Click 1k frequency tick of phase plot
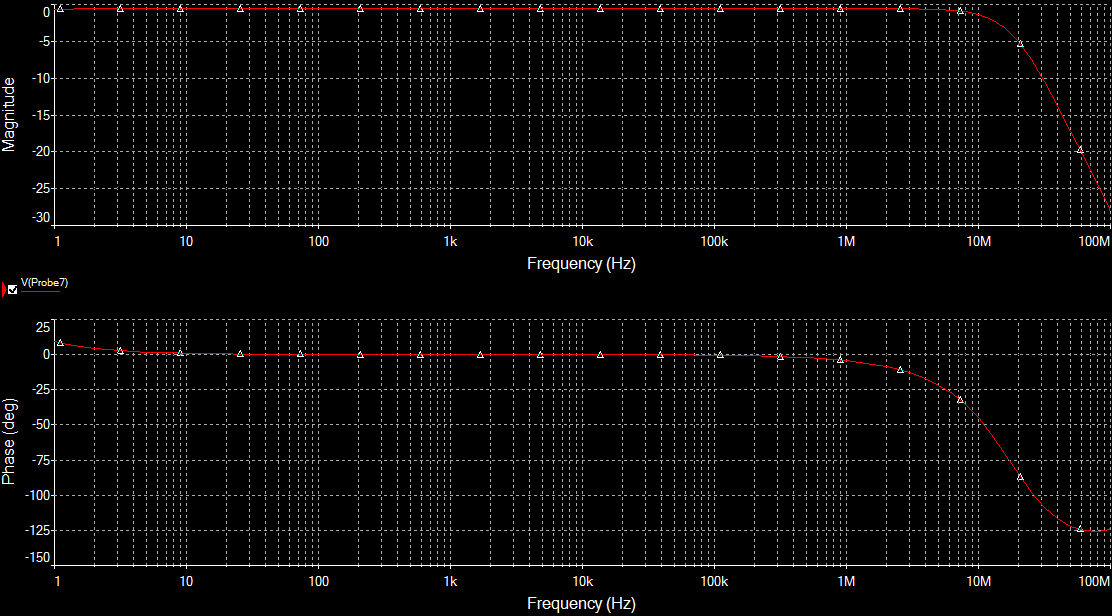1112x616 pixels. pyautogui.click(x=450, y=581)
